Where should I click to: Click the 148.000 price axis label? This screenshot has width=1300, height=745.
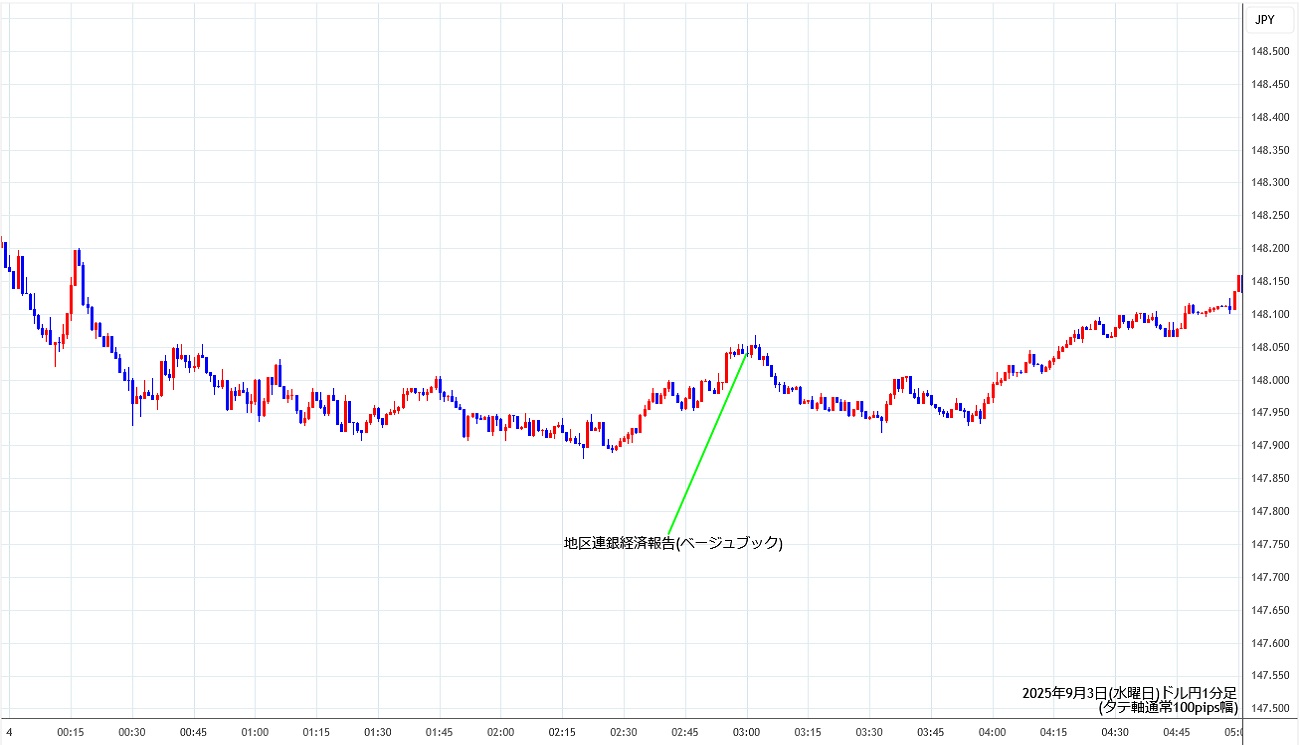pyautogui.click(x=1270, y=381)
